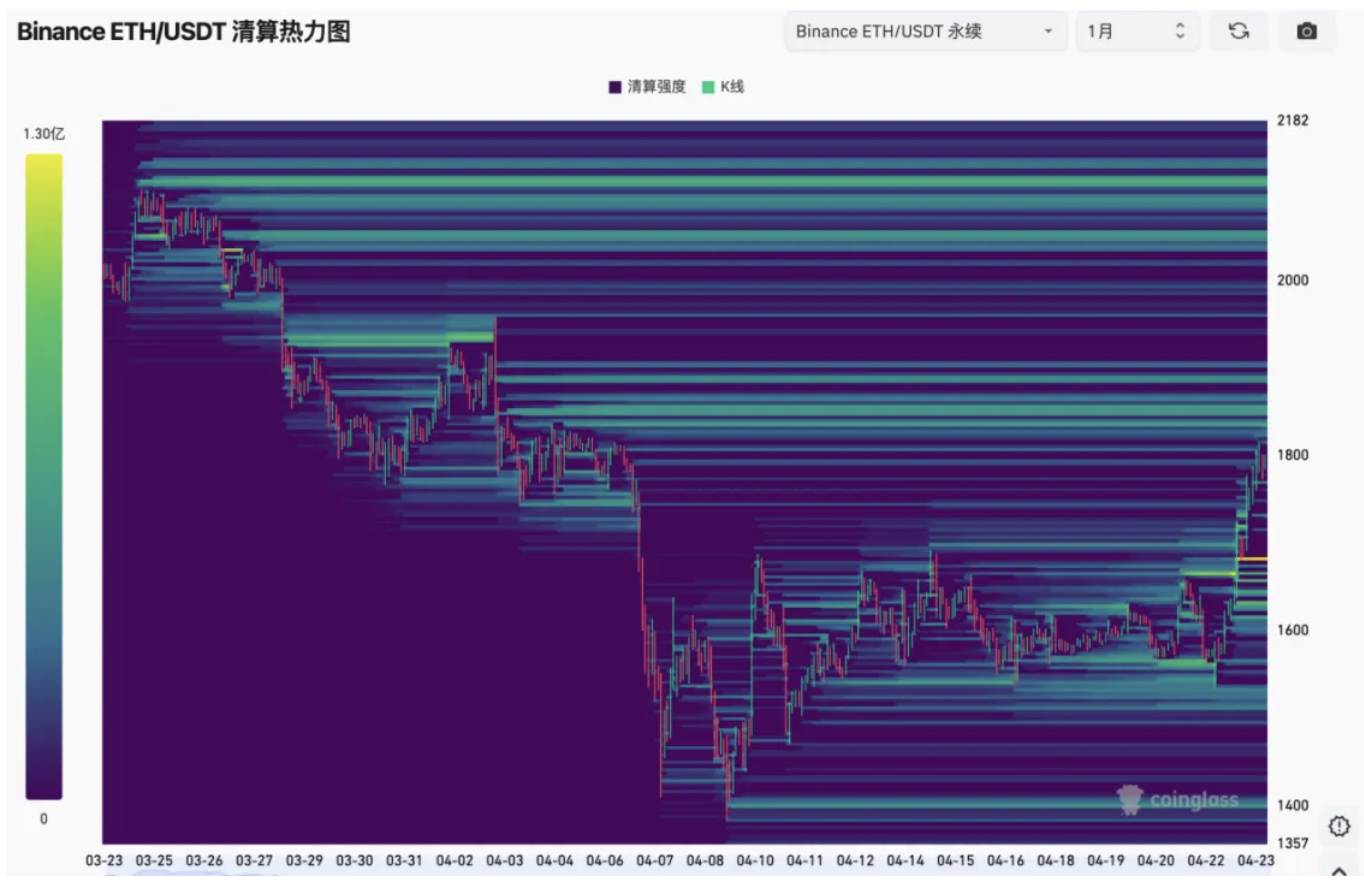Click the 04-02 date axis label
Screen dimensions: 1364x882
[454, 861]
